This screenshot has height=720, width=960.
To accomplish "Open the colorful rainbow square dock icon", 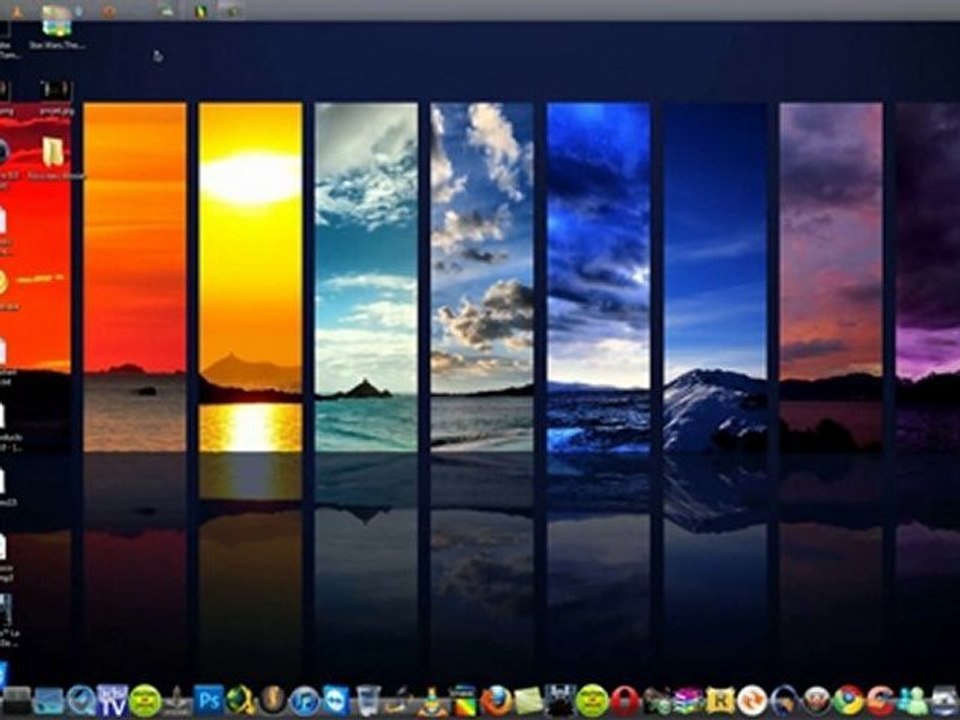I will [x=464, y=700].
